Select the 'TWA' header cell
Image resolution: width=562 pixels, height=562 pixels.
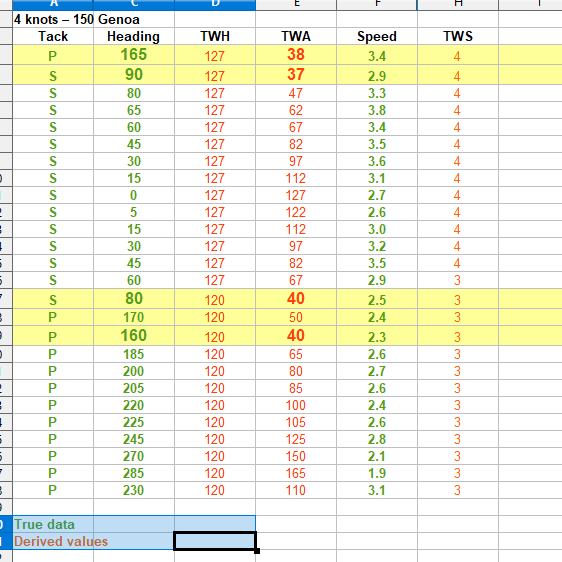tap(296, 36)
